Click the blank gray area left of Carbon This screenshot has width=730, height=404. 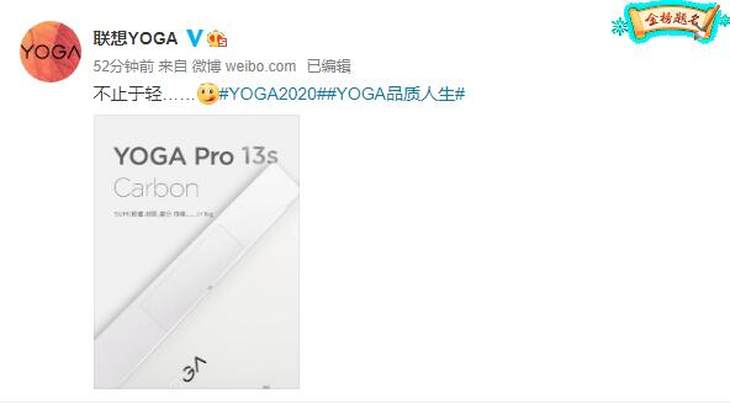click(103, 188)
